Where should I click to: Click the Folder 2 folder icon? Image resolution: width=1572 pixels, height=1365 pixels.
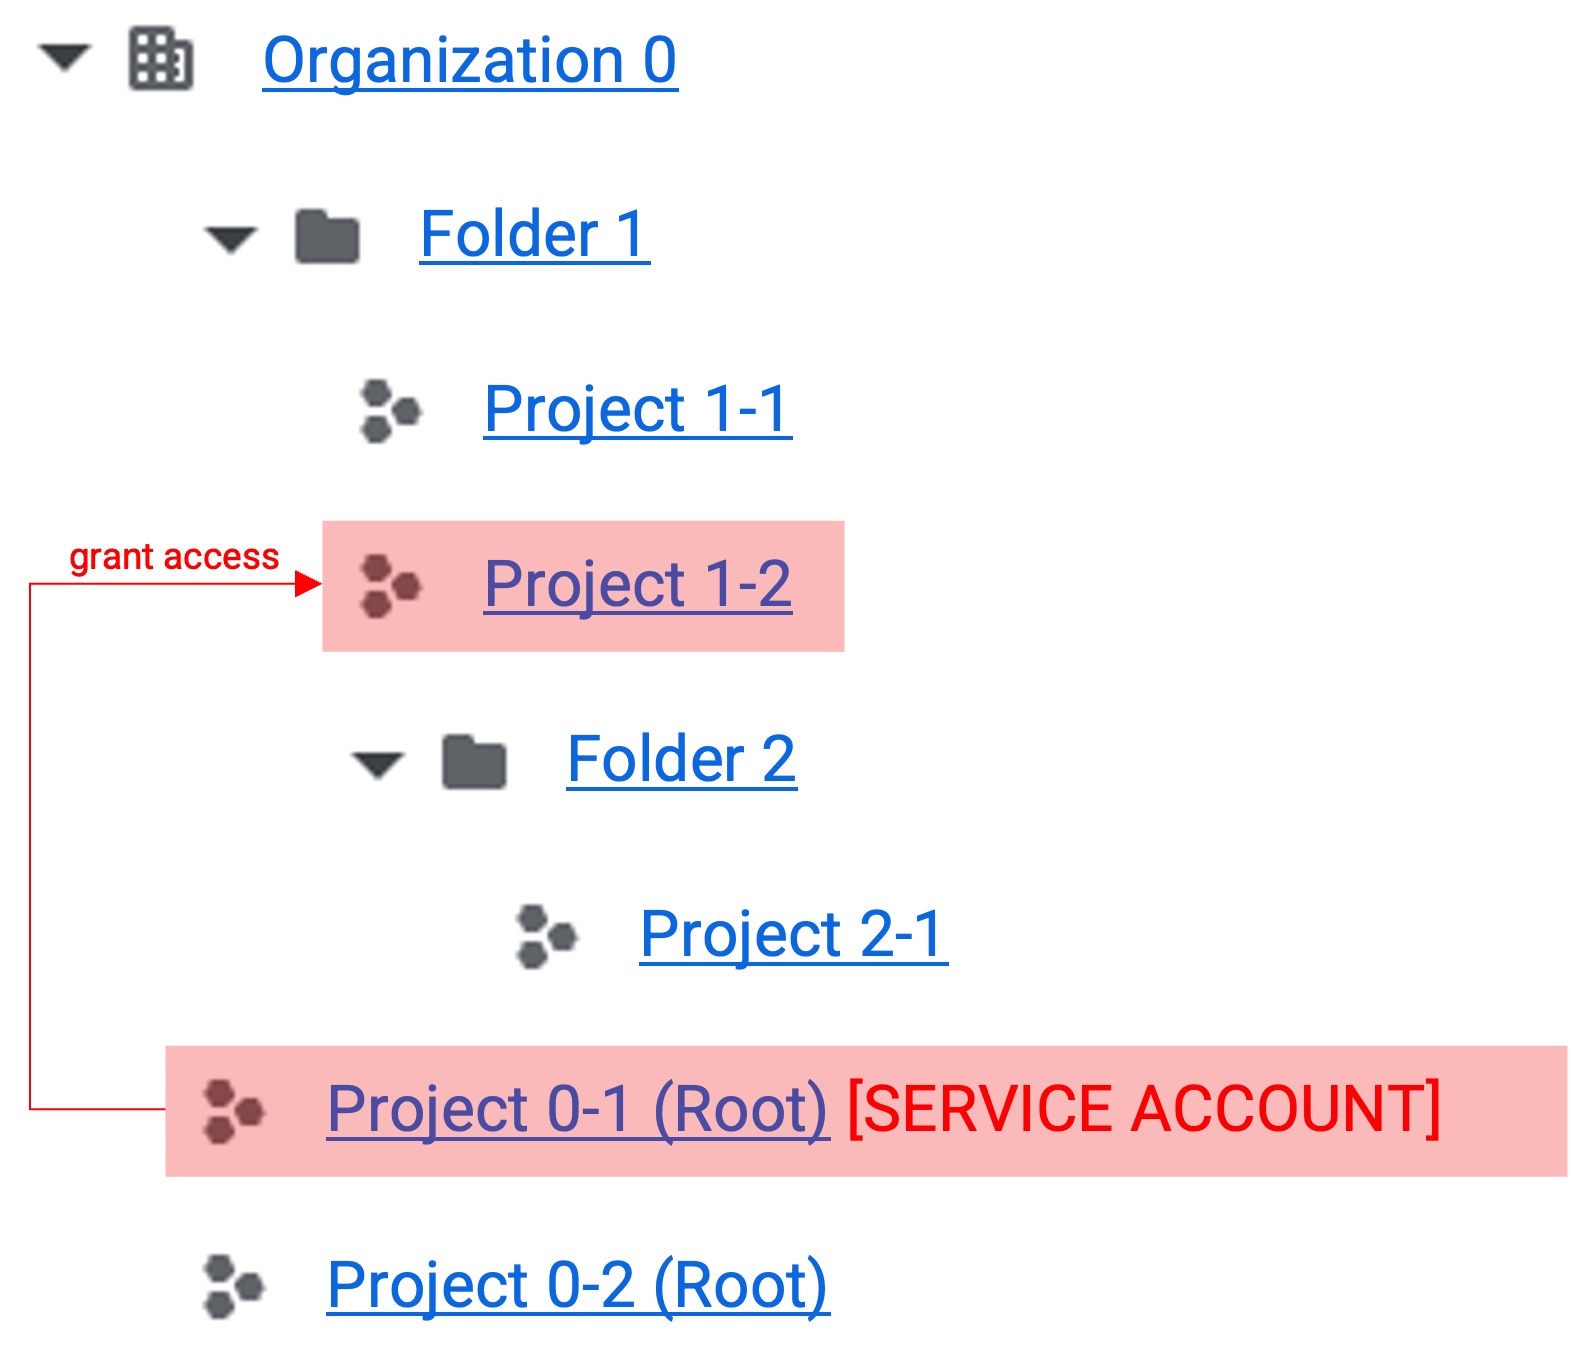click(x=474, y=762)
